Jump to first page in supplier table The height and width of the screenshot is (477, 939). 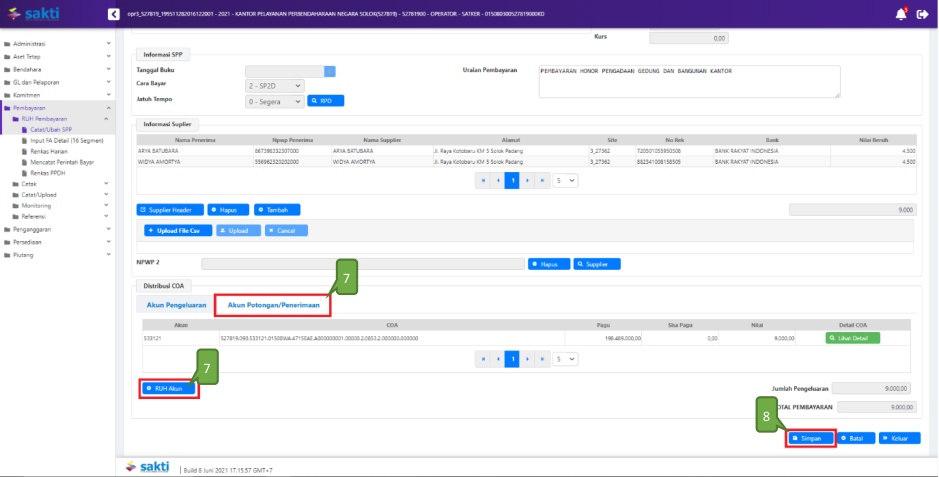483,181
